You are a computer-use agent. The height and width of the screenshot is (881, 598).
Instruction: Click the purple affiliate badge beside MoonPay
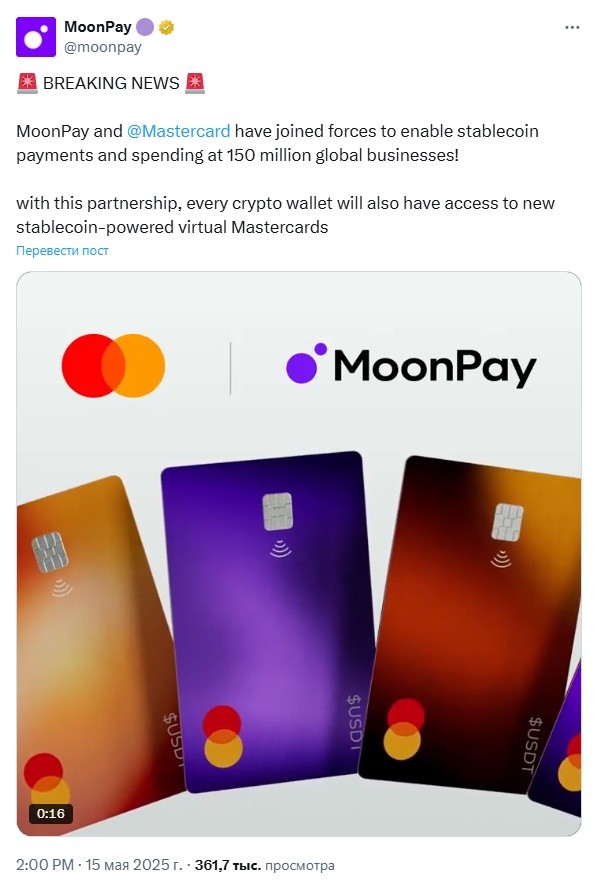tap(145, 27)
